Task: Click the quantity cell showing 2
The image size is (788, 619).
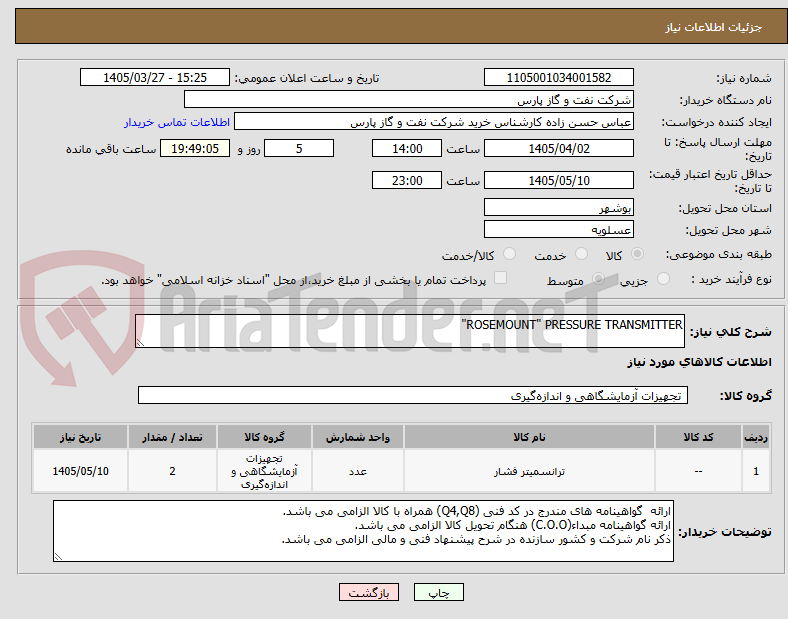Action: tap(172, 471)
